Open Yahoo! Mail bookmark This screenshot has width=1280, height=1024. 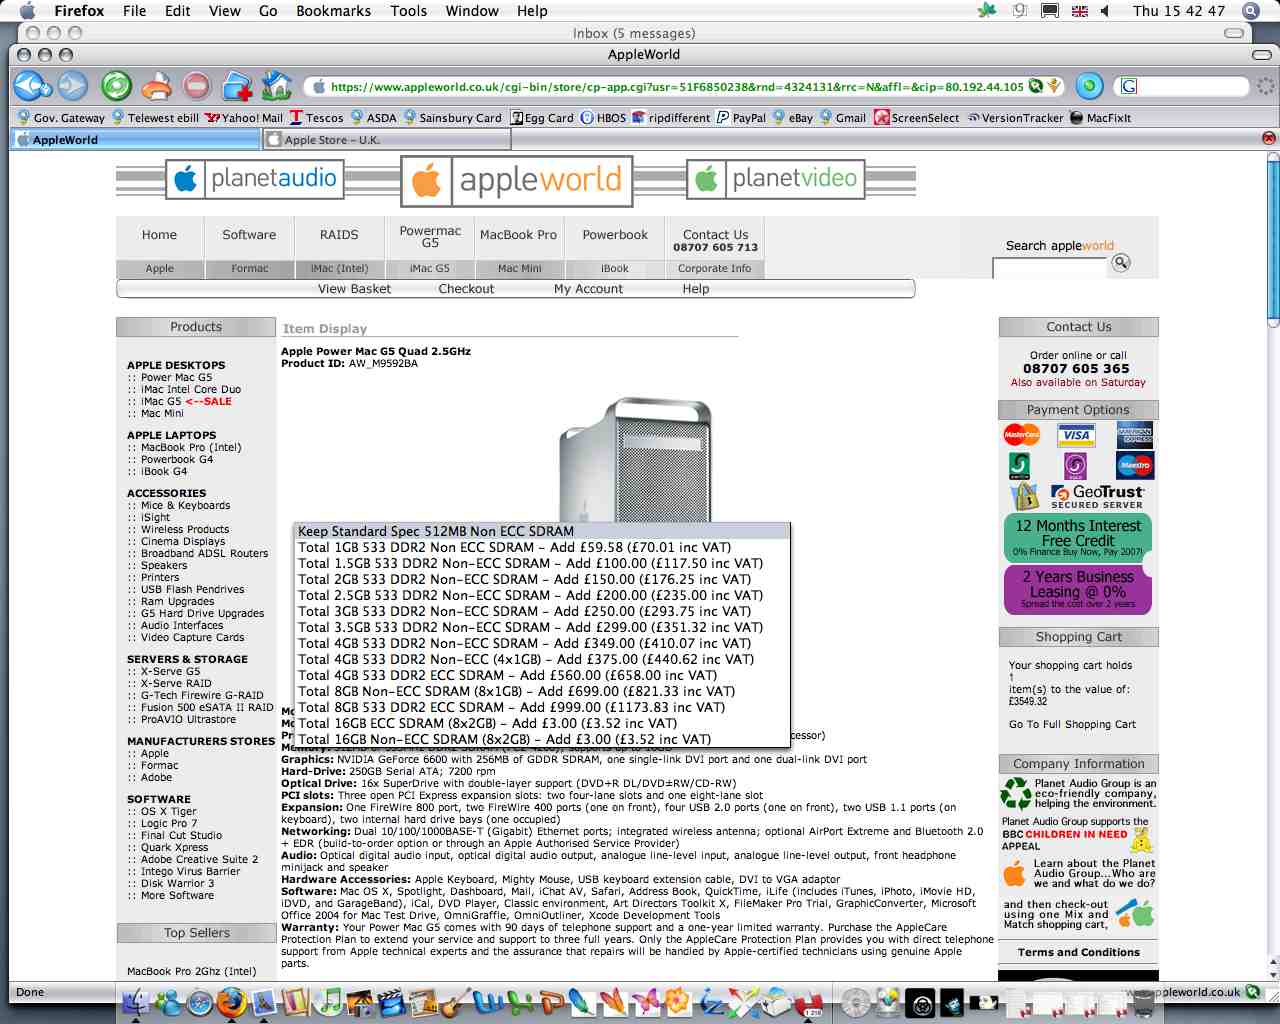244,118
